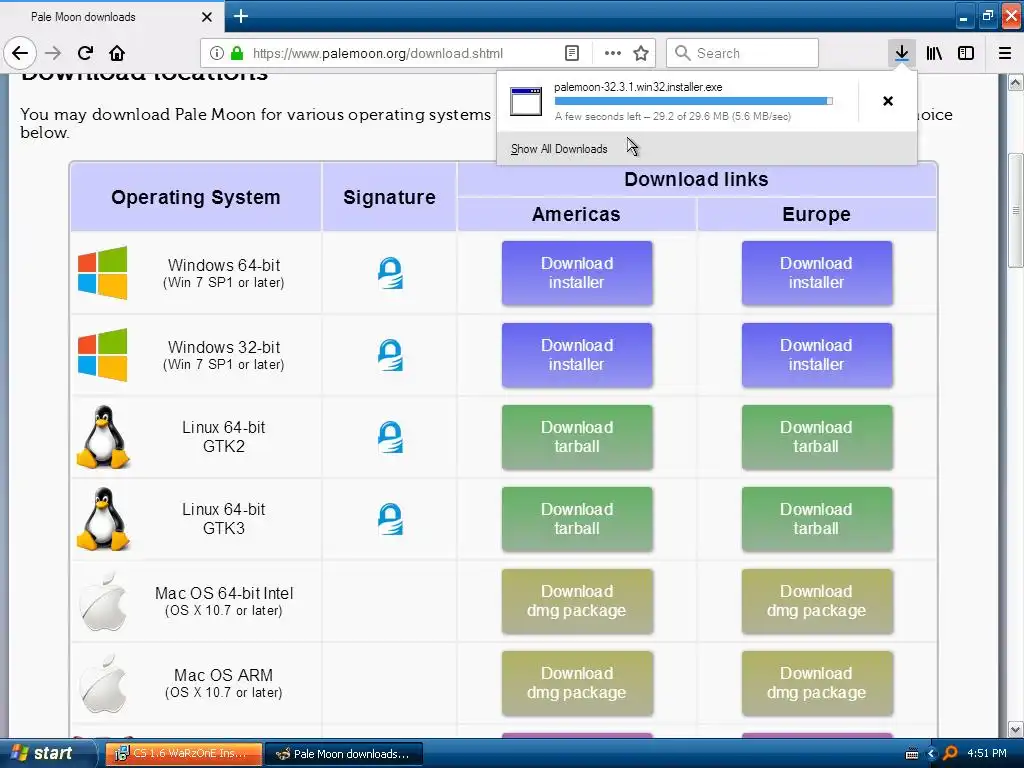Image resolution: width=1024 pixels, height=768 pixels.
Task: Download Mac OS ARM dmg from Europe
Action: click(x=816, y=683)
